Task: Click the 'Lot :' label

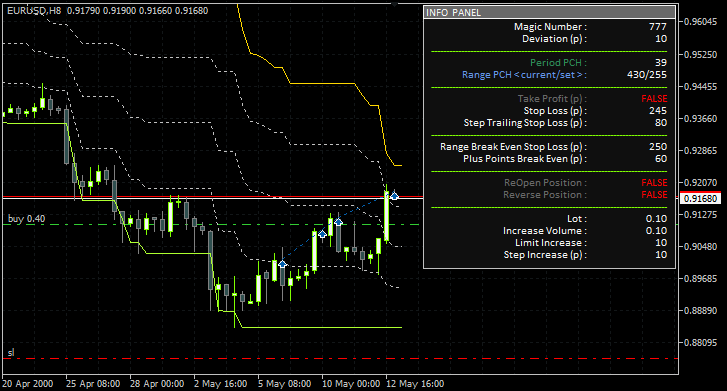Action: coord(577,219)
